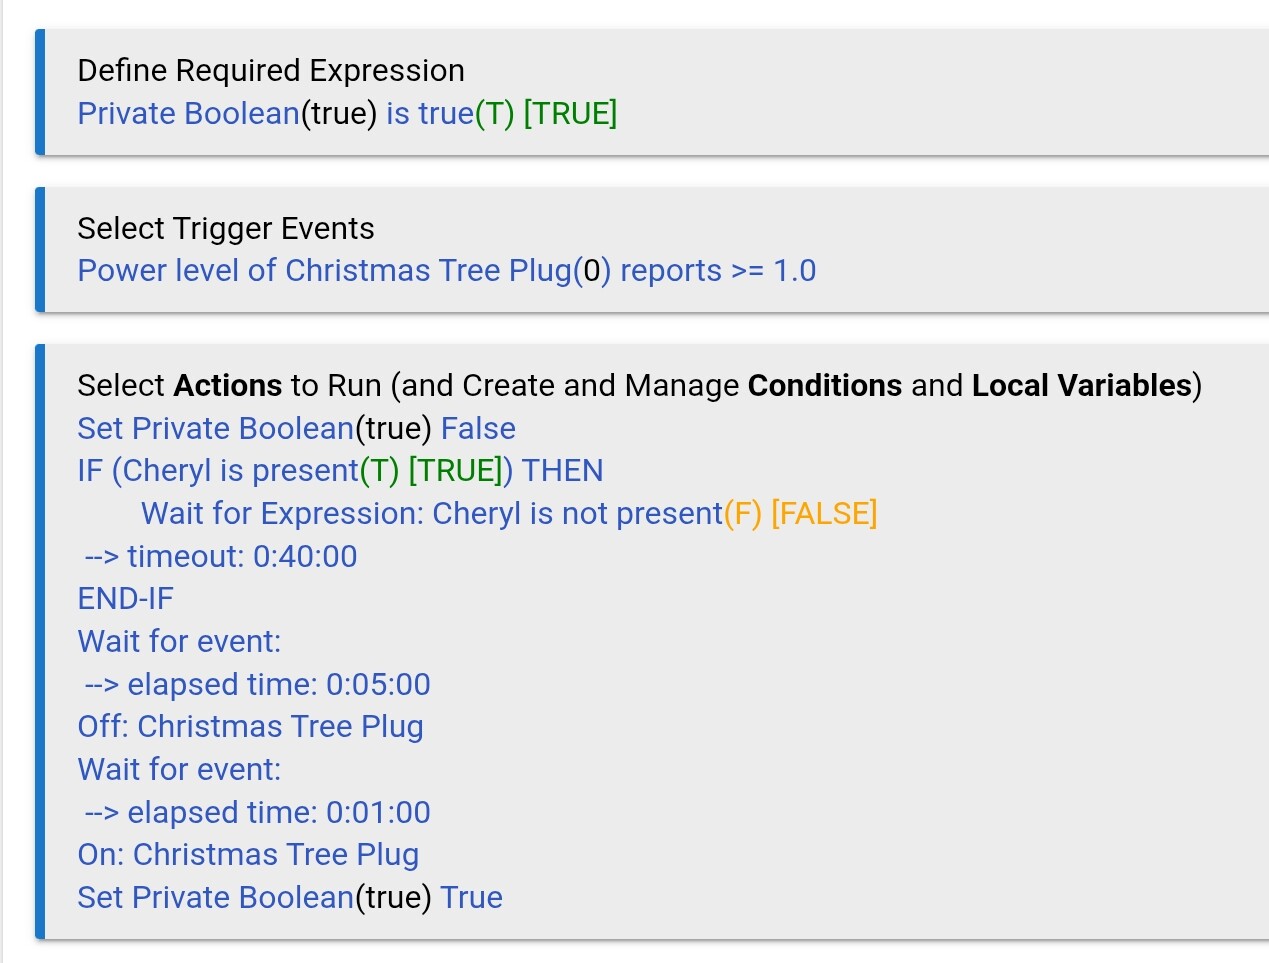The height and width of the screenshot is (963, 1269).
Task: Select the On: Christmas Tree Plug action
Action: coord(248,855)
